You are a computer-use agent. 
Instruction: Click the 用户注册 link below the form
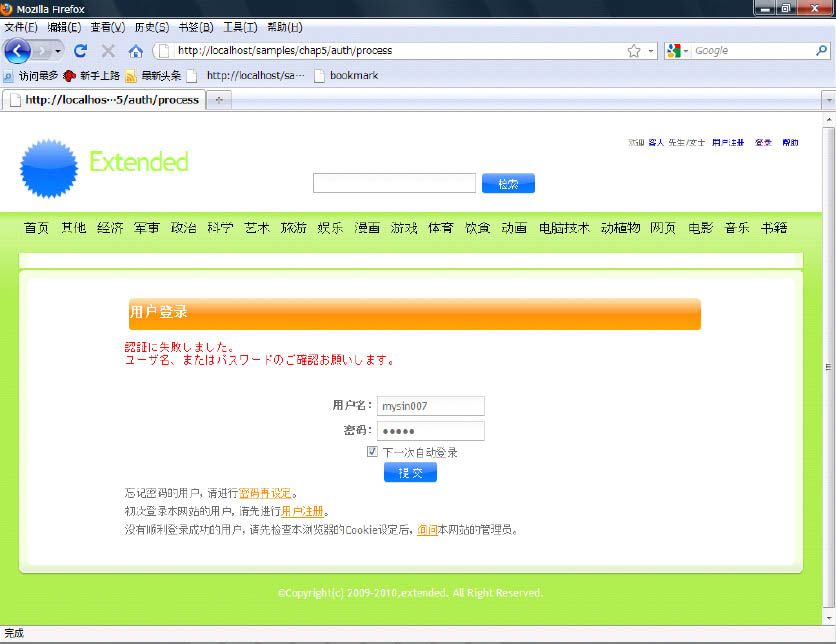pos(302,511)
